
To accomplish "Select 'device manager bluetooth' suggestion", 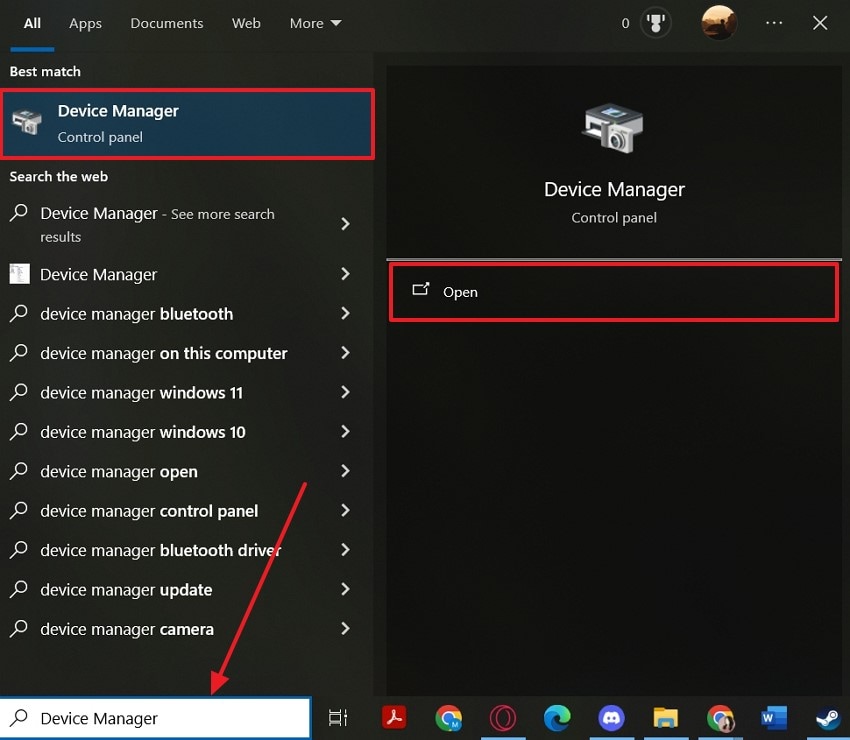I will click(136, 314).
